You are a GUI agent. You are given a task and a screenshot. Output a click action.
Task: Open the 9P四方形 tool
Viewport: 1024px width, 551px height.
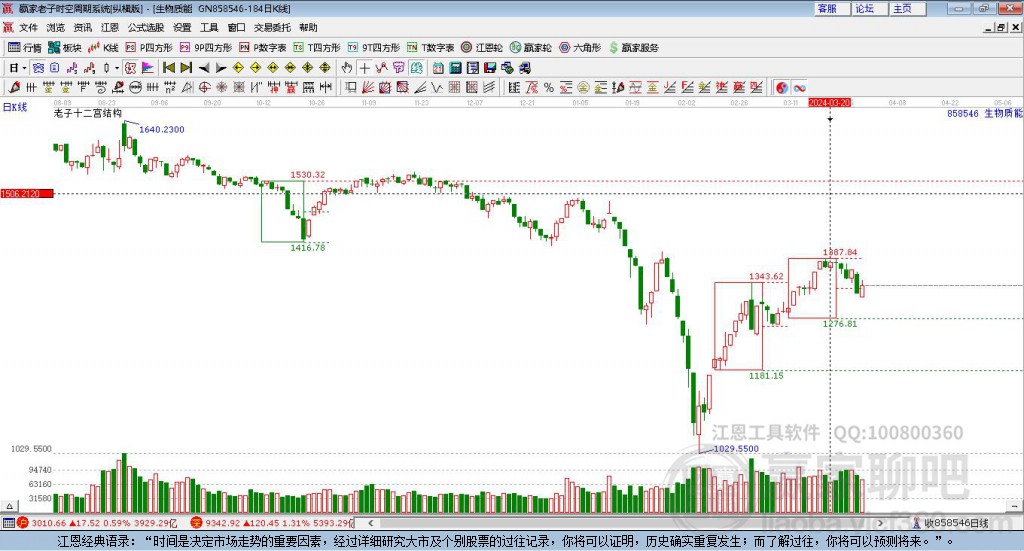[206, 48]
